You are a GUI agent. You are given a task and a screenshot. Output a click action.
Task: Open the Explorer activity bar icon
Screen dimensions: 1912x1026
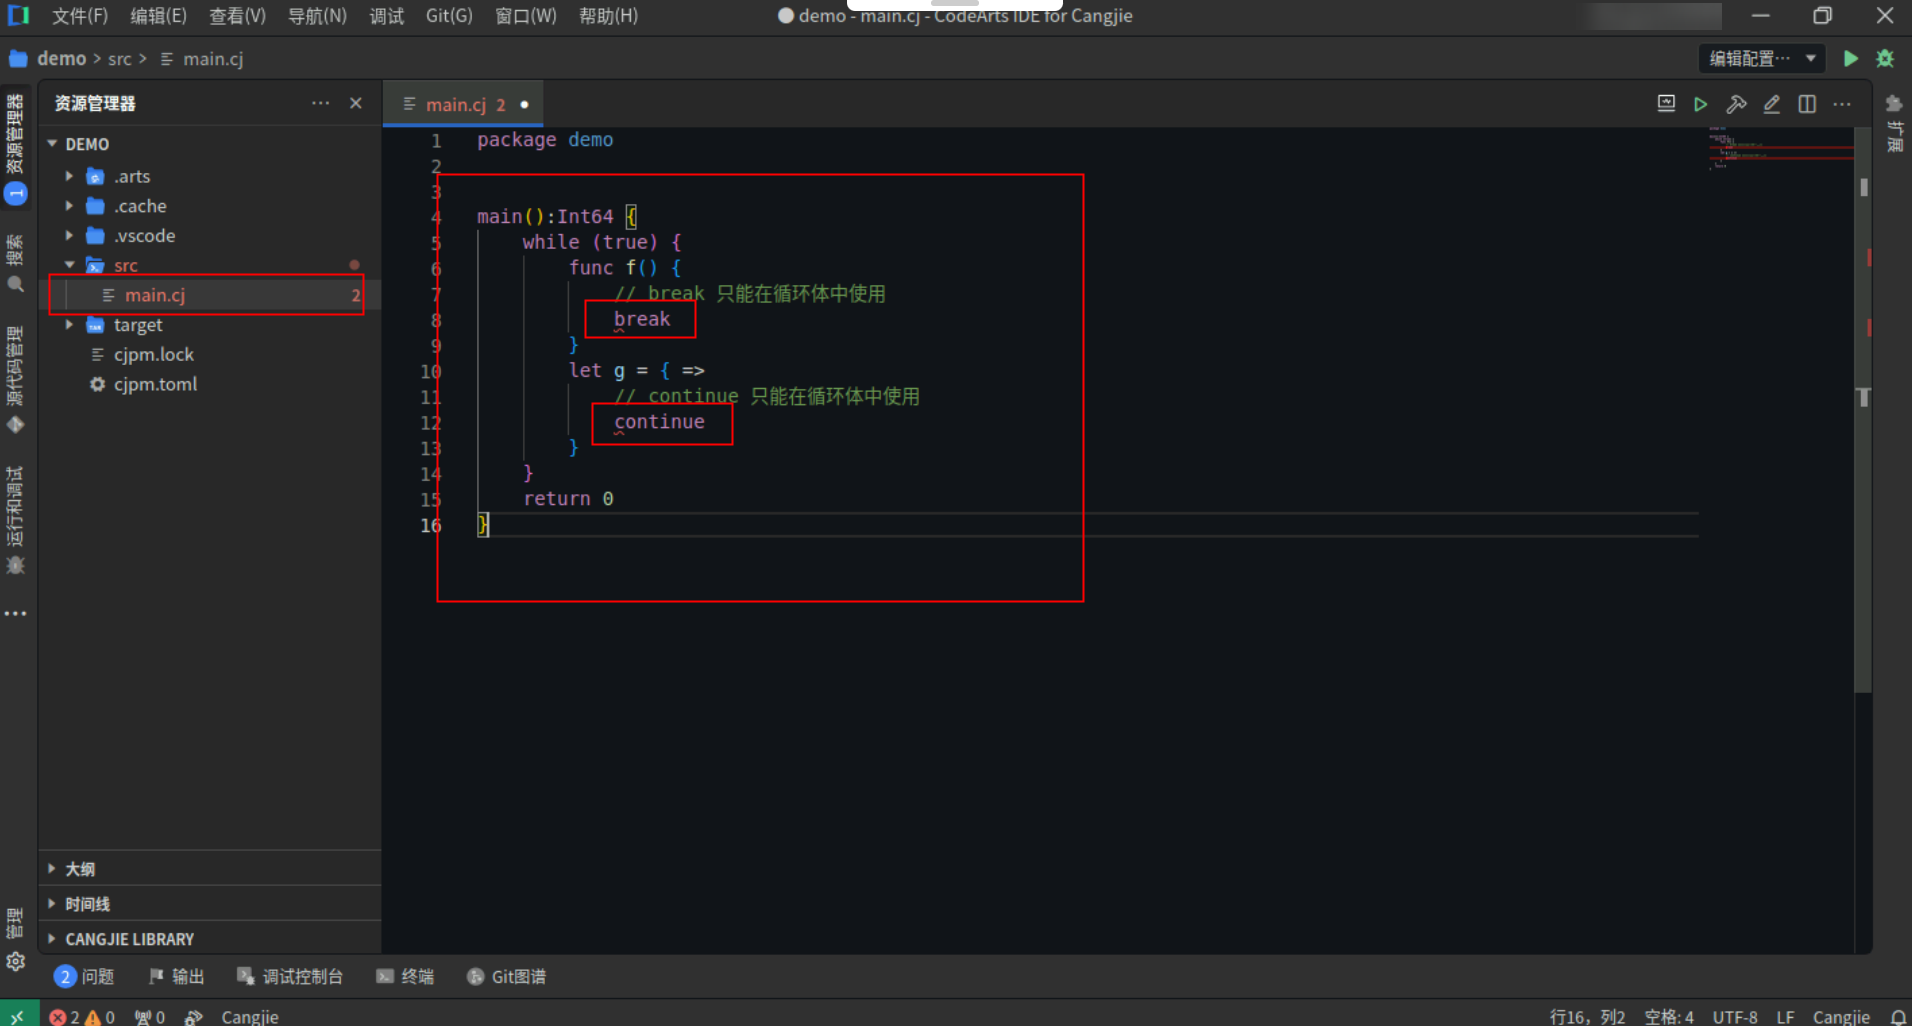pyautogui.click(x=16, y=148)
